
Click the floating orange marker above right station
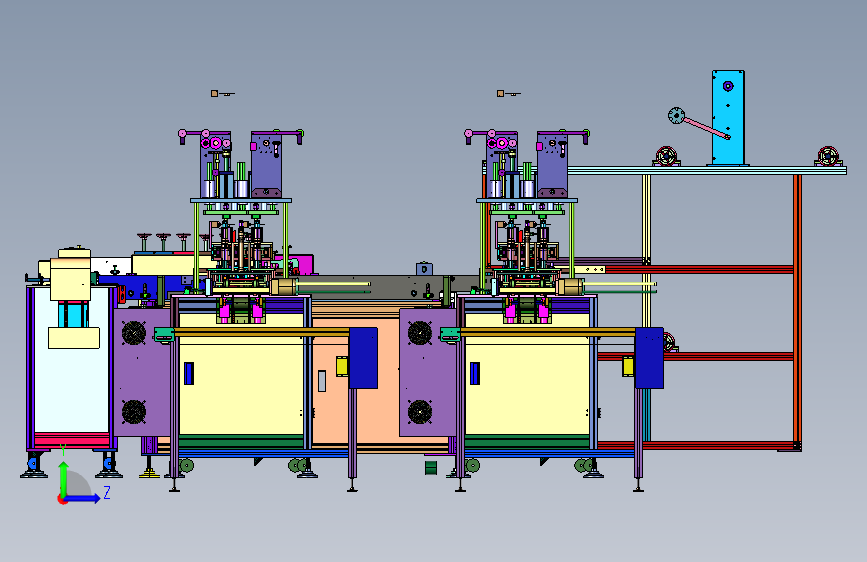point(500,93)
